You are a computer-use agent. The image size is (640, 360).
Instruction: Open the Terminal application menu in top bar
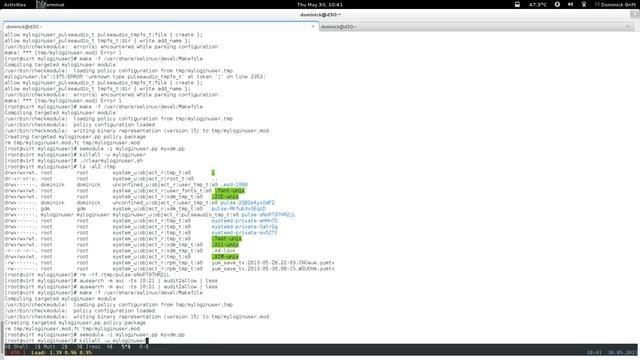(51, 4)
